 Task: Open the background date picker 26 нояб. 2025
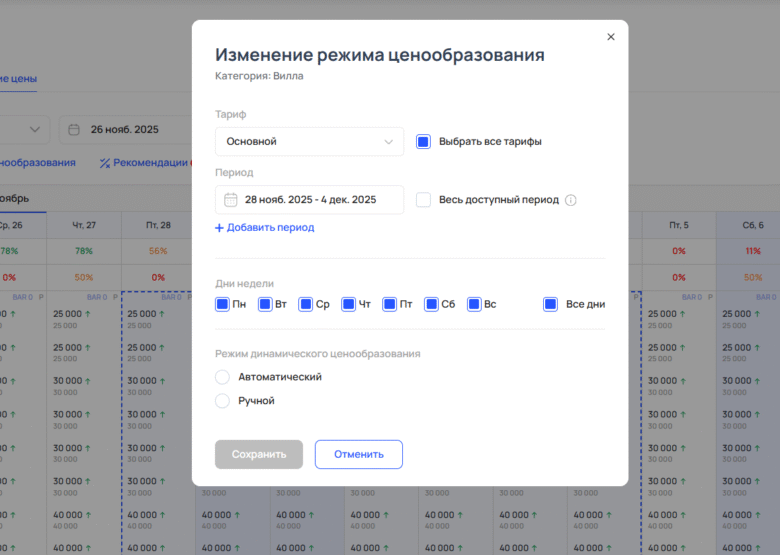click(125, 130)
